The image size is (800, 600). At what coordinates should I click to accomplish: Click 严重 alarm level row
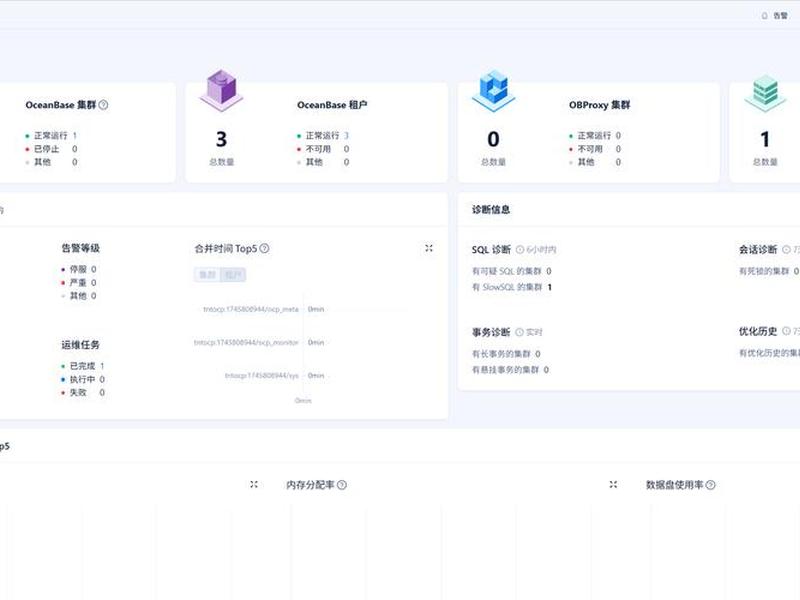tap(79, 282)
